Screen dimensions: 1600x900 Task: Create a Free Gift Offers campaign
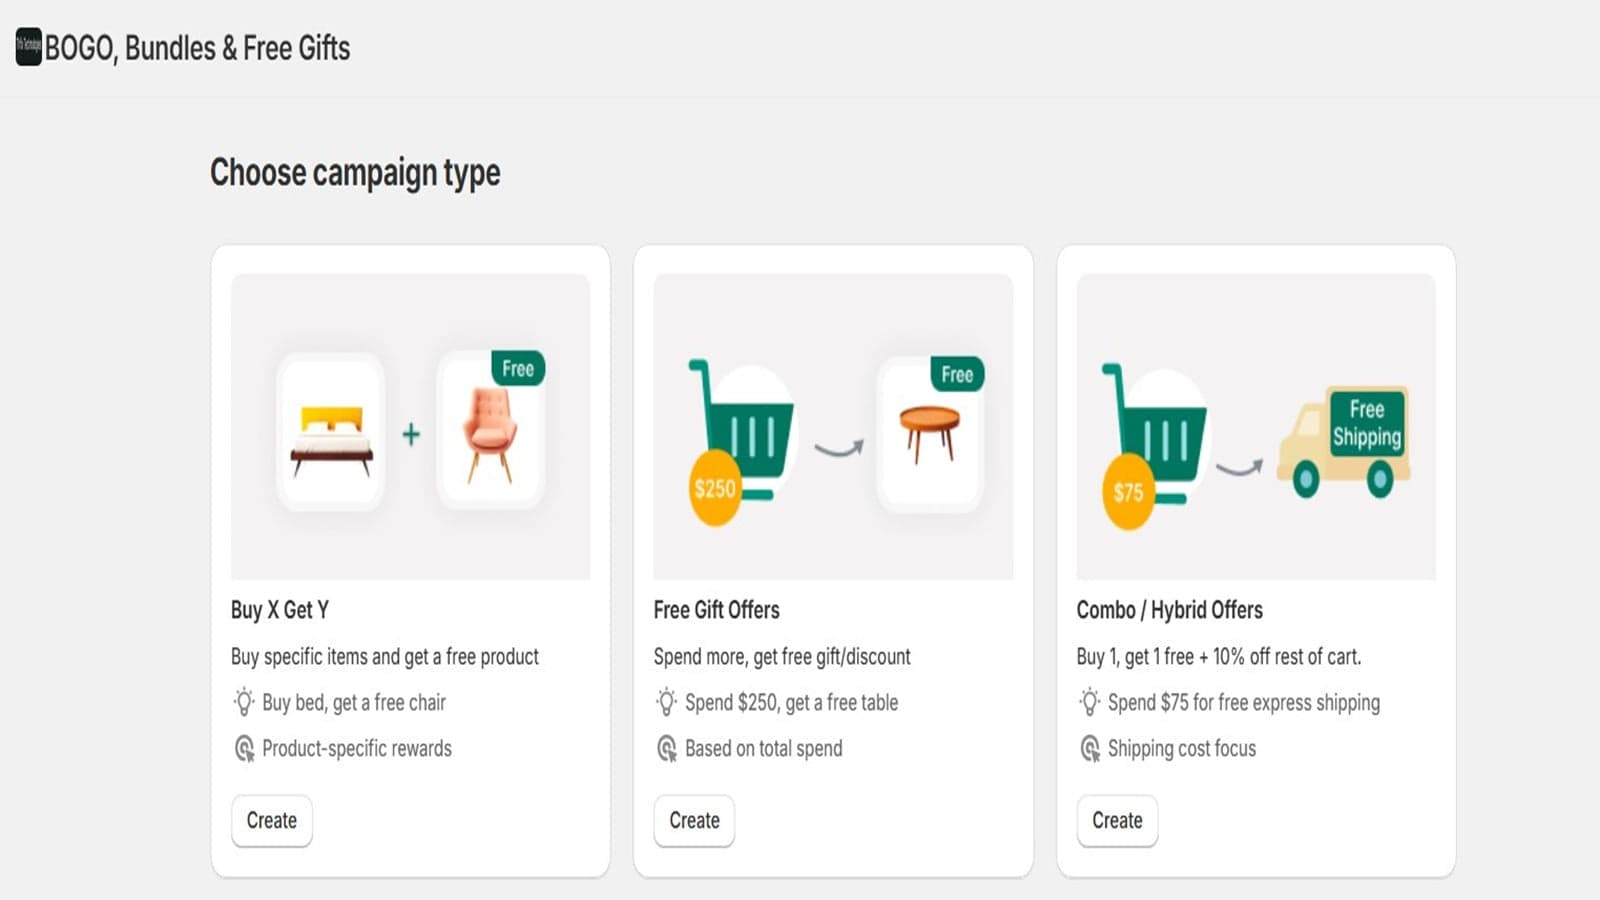[694, 820]
